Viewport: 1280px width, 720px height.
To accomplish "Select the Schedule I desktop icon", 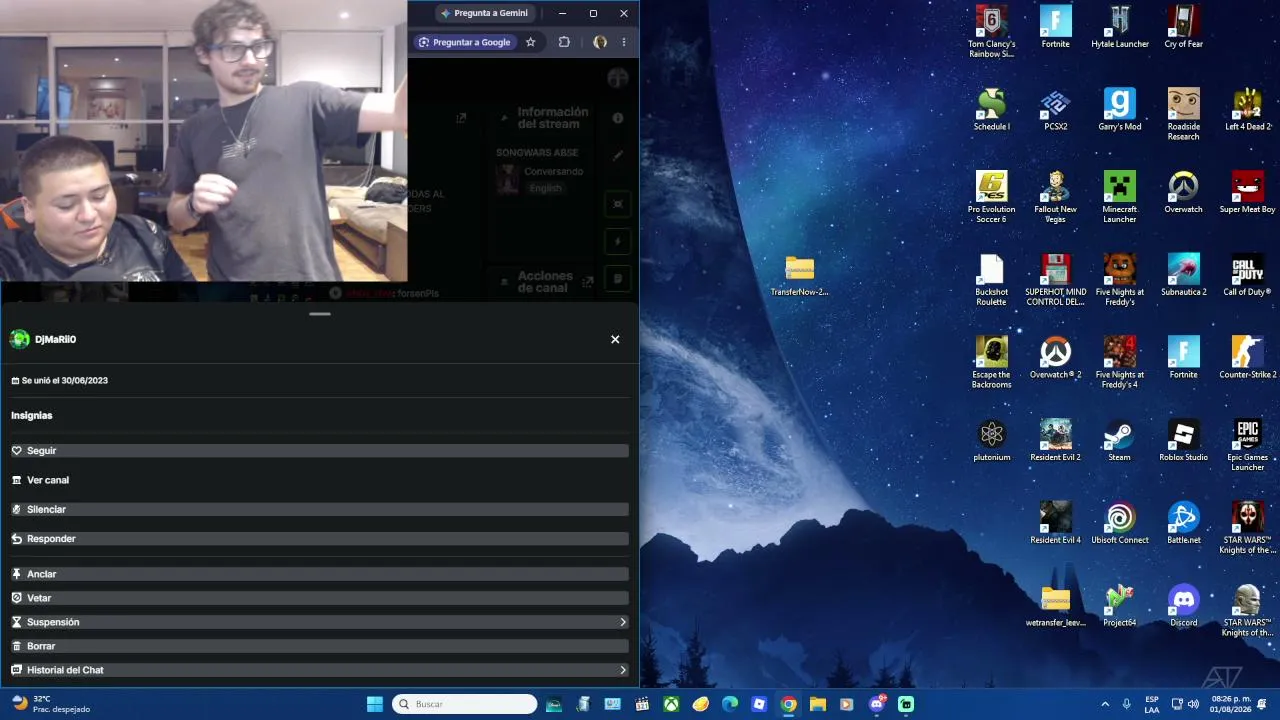I will click(991, 110).
